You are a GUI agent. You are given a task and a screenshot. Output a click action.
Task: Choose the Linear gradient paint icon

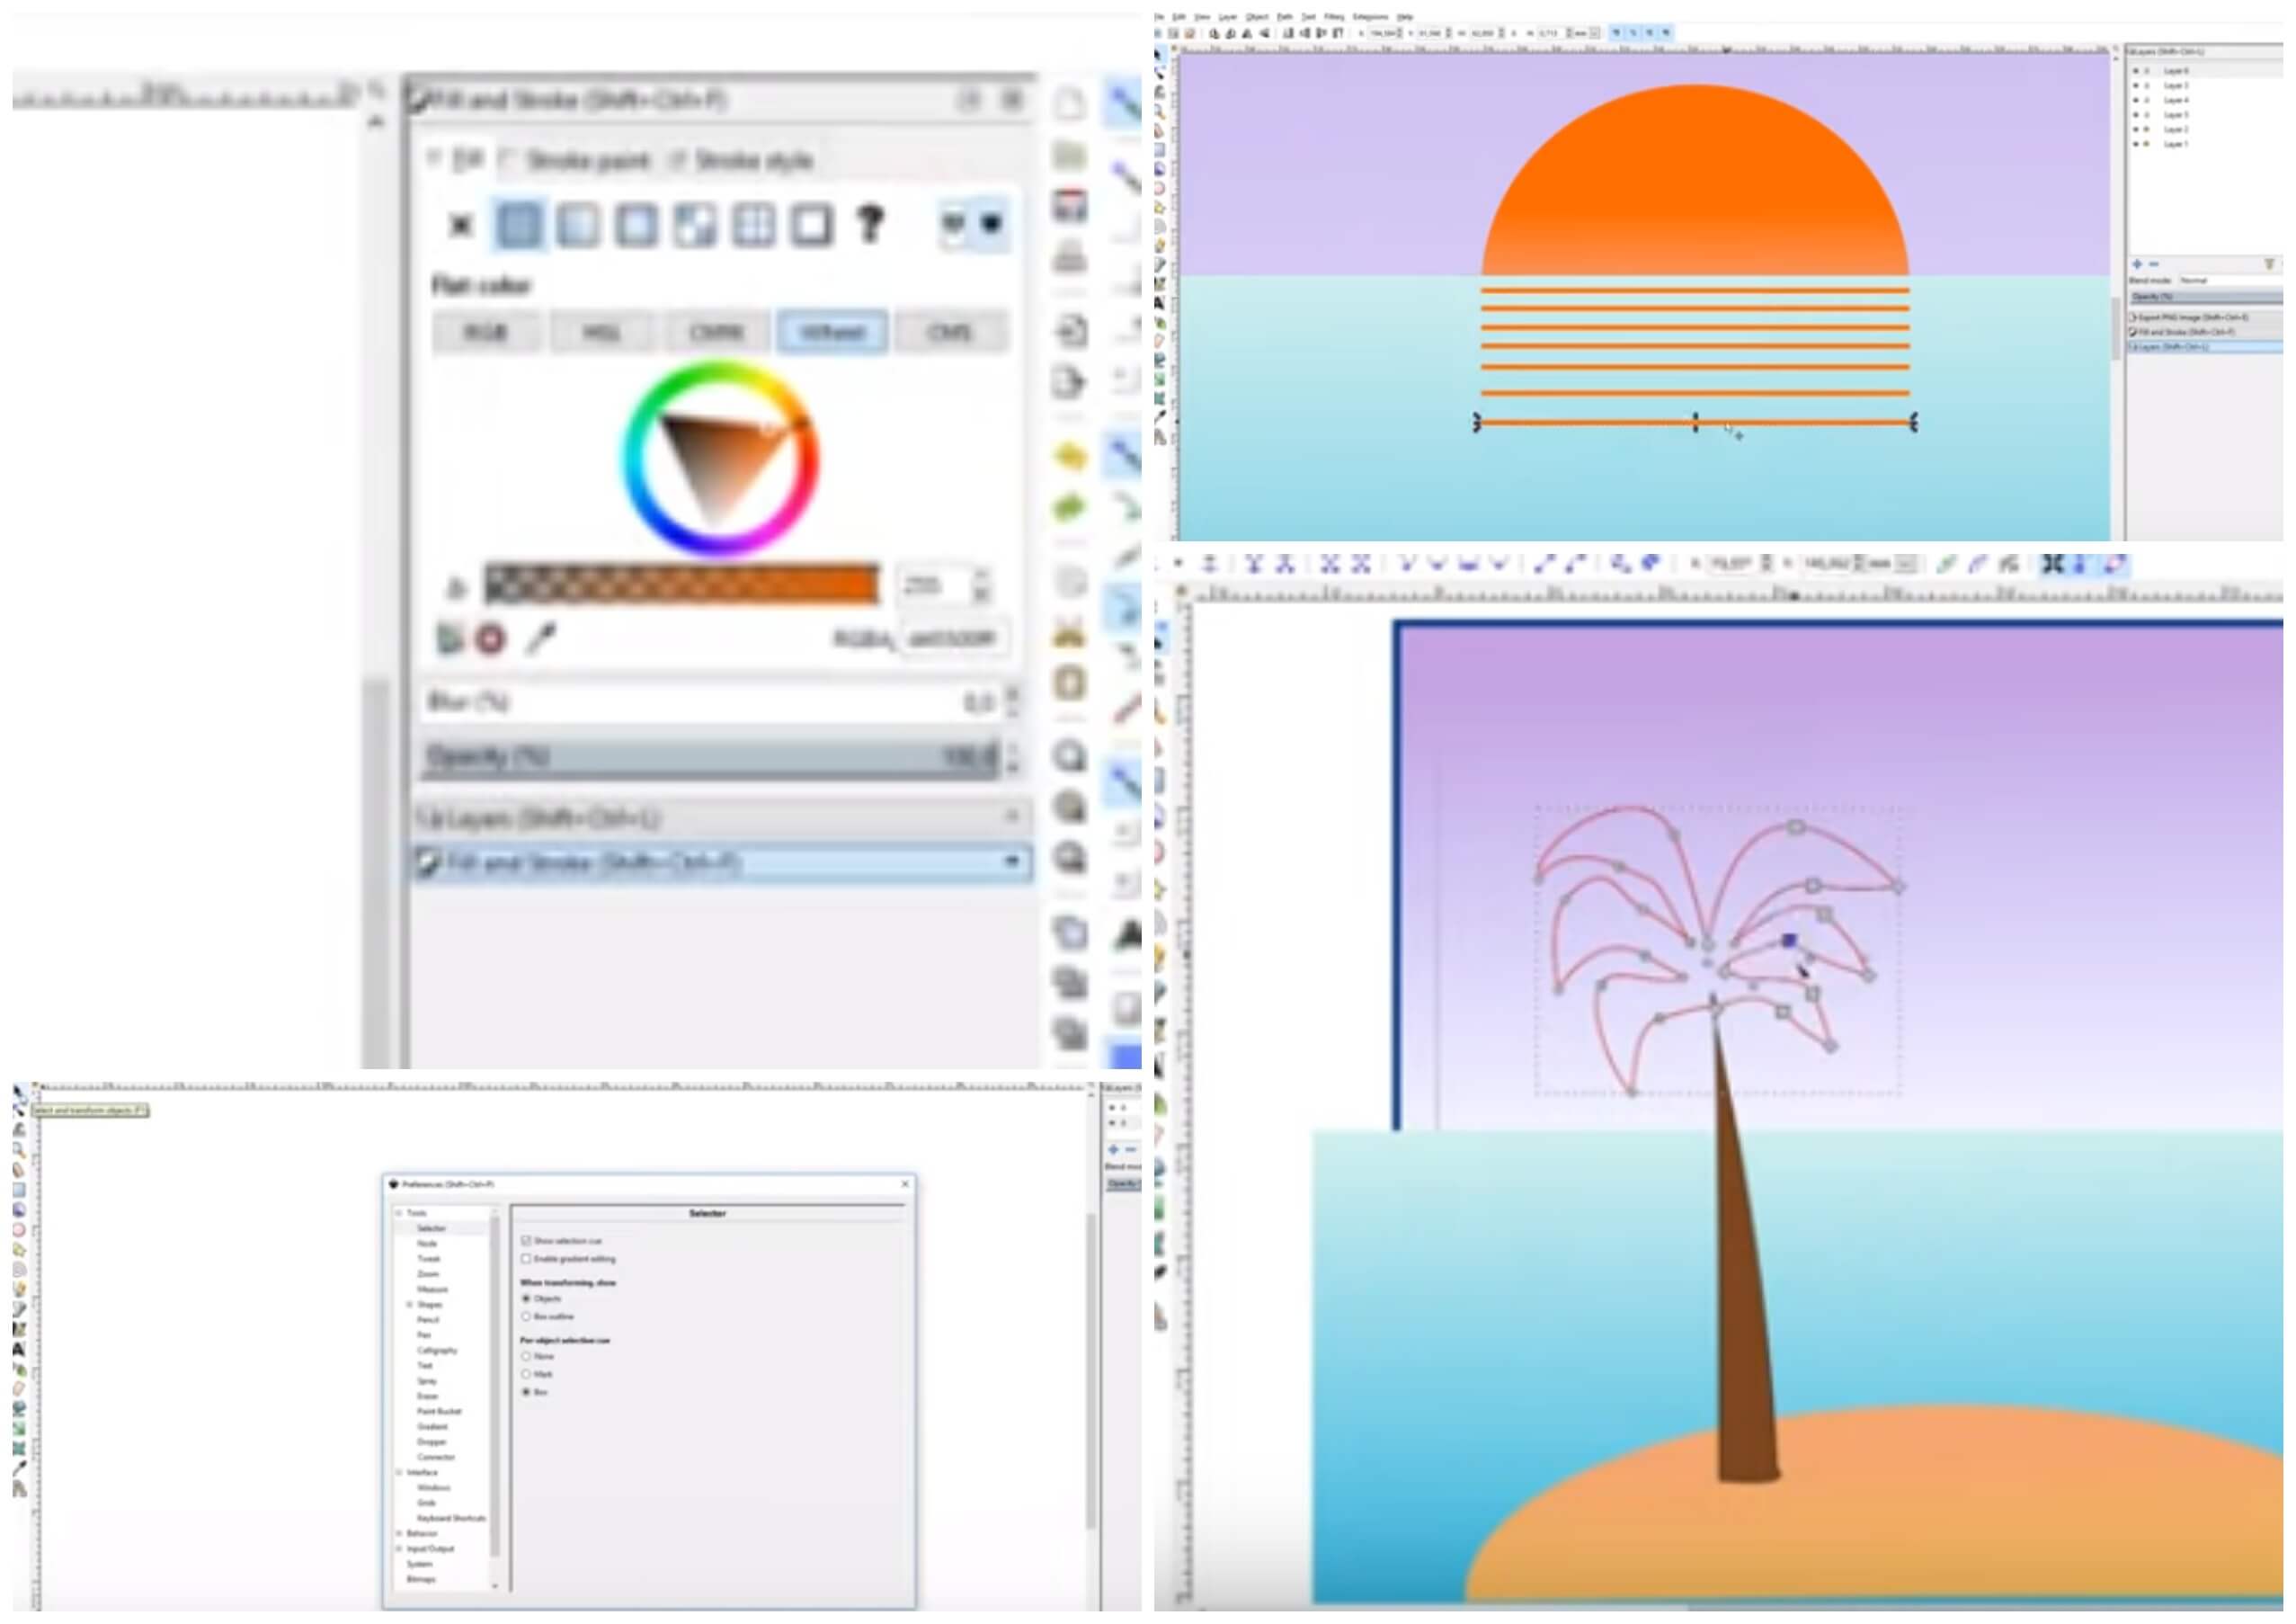tap(577, 225)
